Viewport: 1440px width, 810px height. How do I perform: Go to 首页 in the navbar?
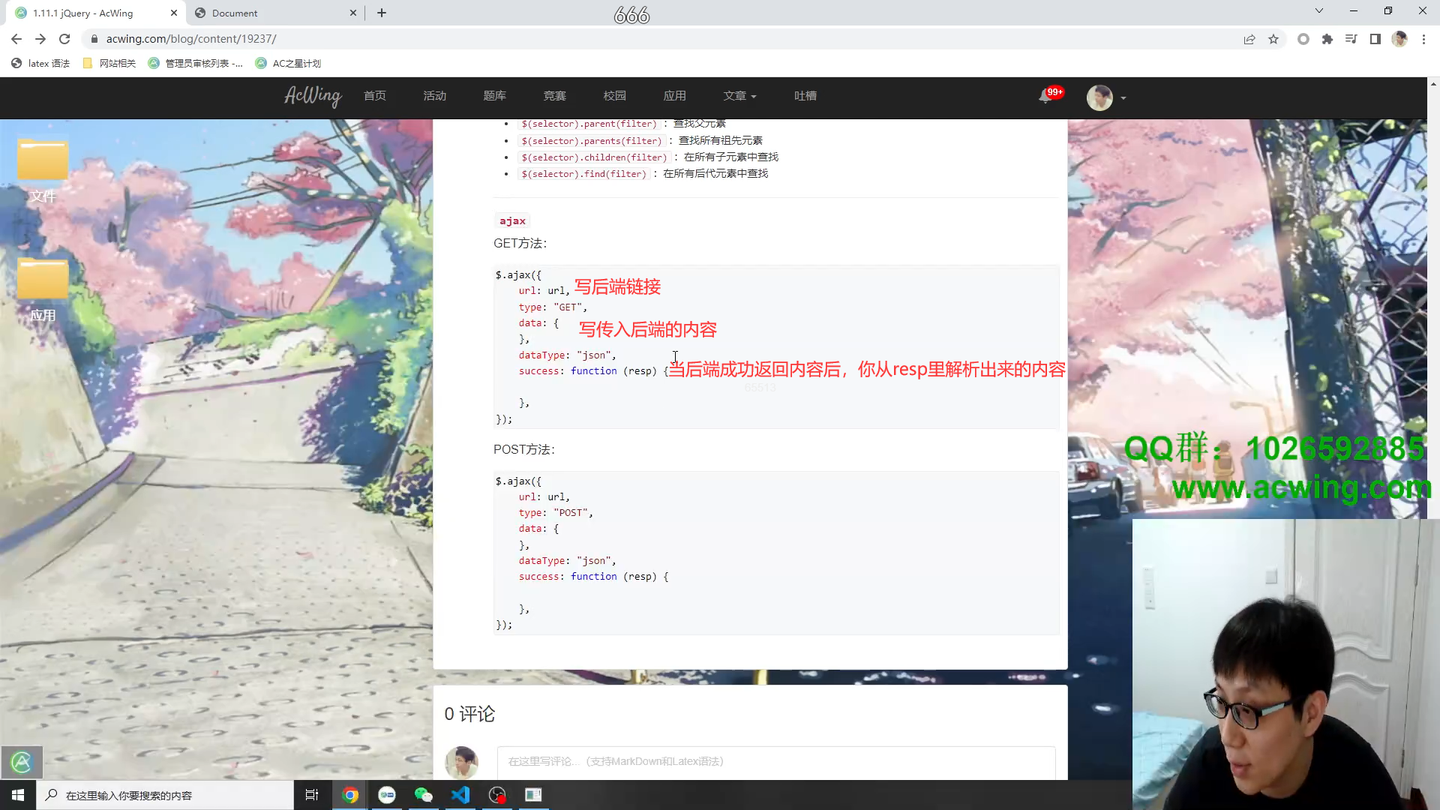pos(375,96)
